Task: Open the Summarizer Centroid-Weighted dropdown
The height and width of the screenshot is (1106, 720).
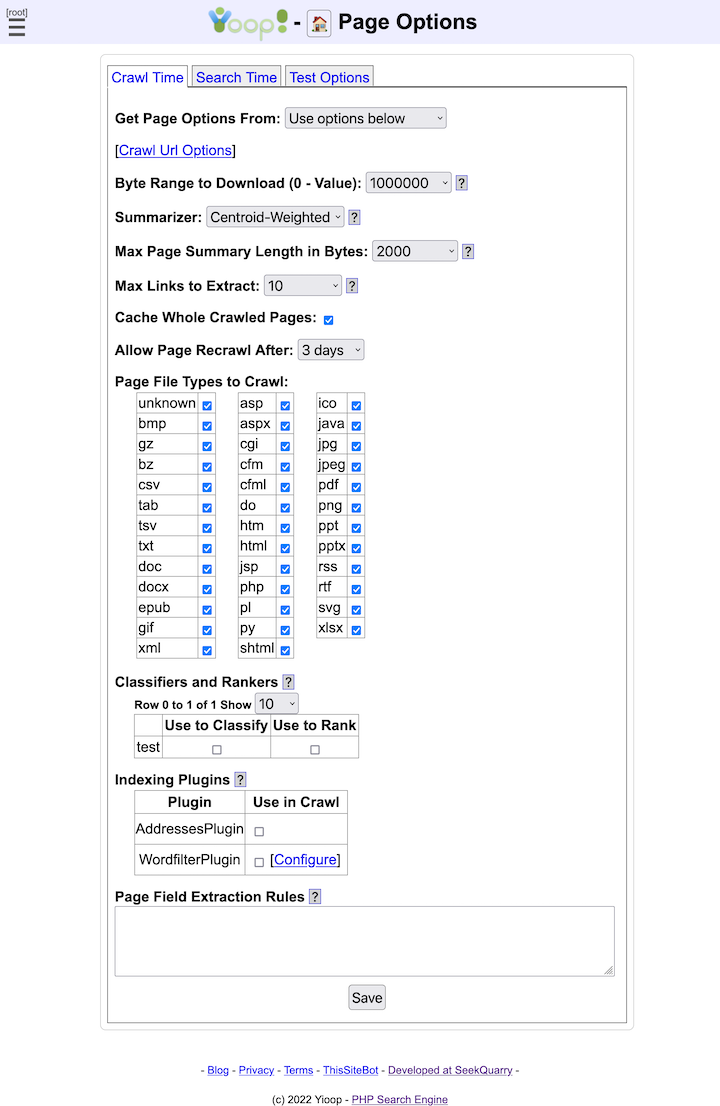Action: (275, 217)
